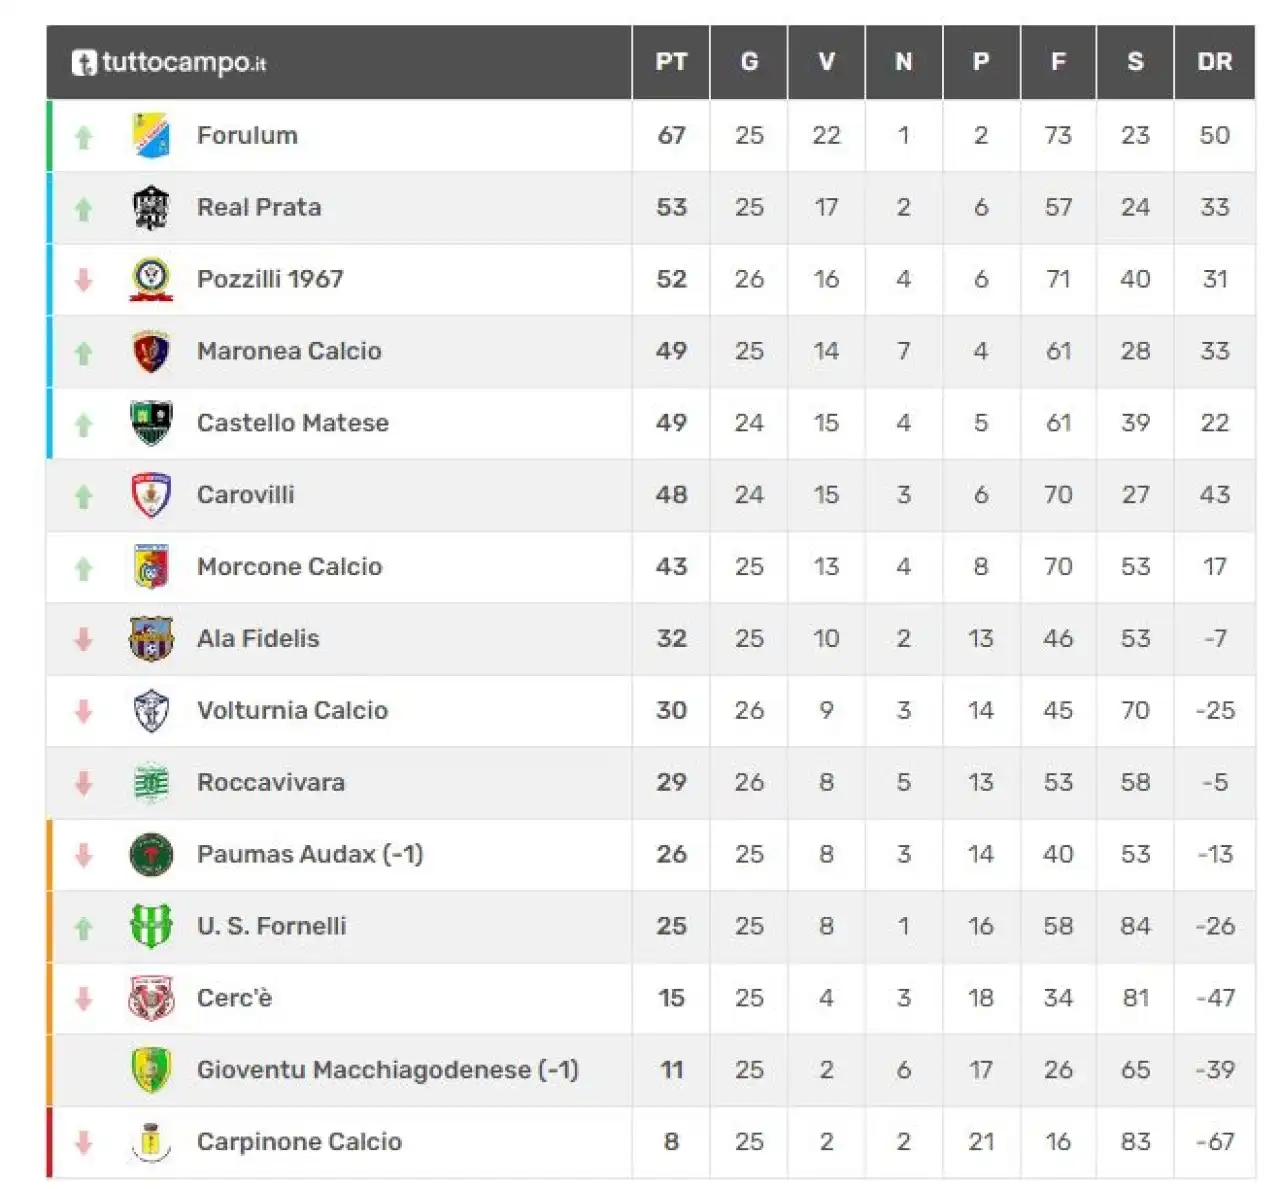Open the Roccavivara team name link
Image resolution: width=1280 pixels, height=1189 pixels.
(x=271, y=782)
